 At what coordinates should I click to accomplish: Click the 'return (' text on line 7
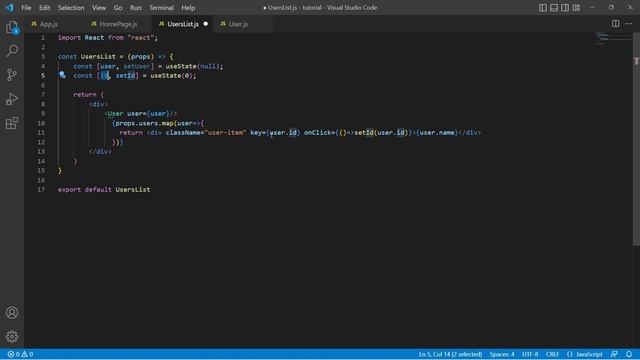click(x=89, y=94)
